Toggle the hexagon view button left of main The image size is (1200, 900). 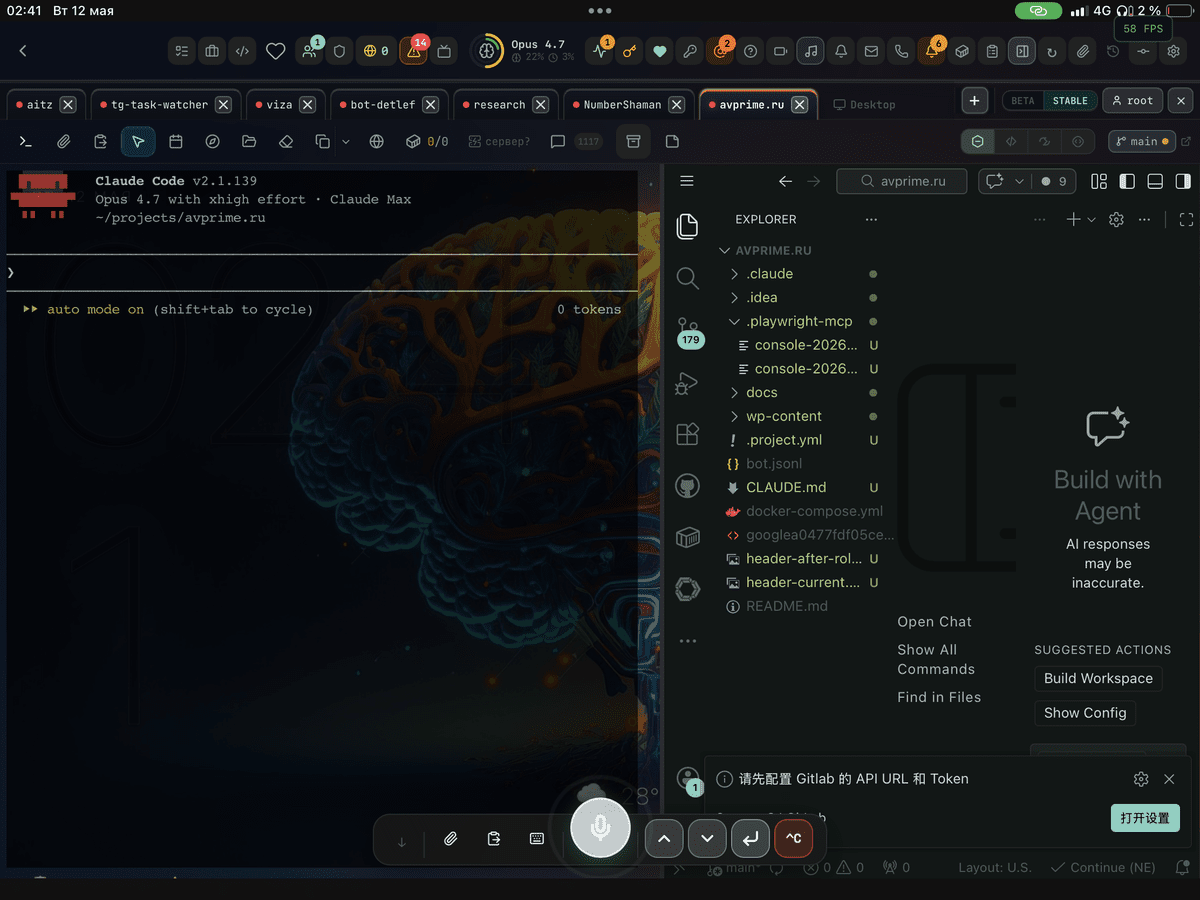coord(977,142)
